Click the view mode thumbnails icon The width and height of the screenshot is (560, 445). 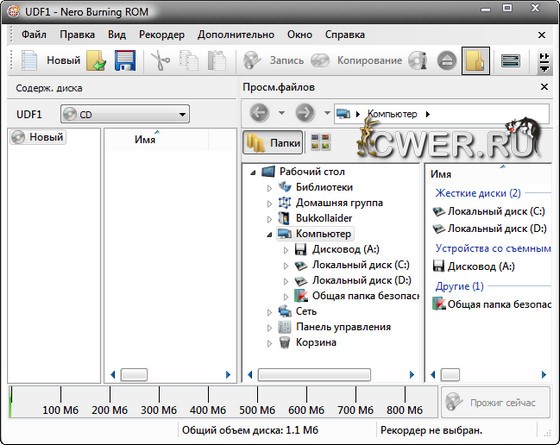(320, 142)
